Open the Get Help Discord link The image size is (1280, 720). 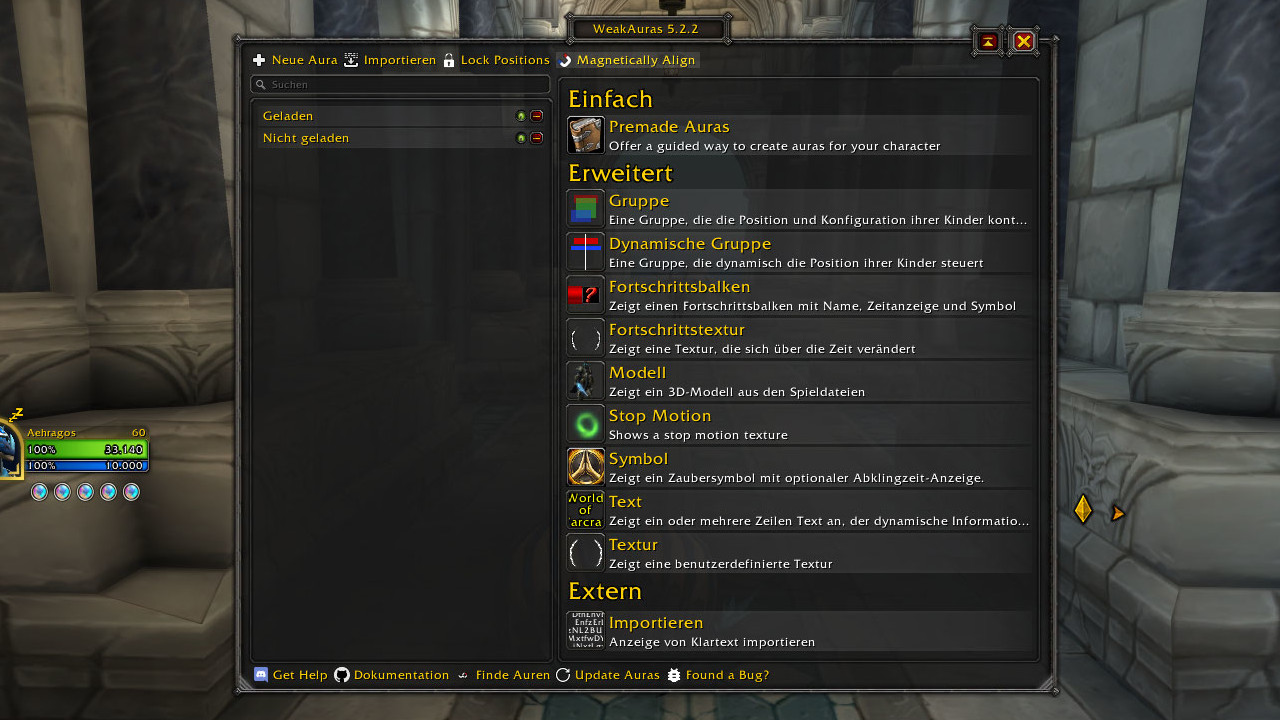[x=291, y=675]
